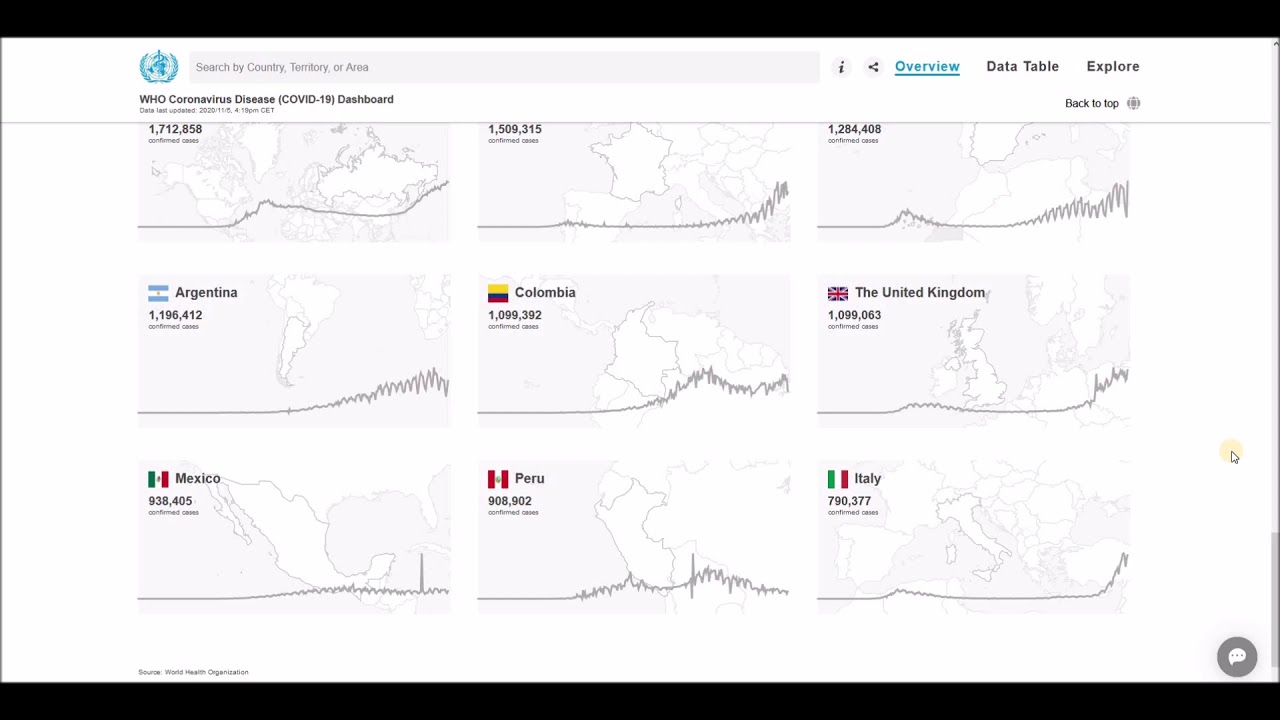Click the globe icon beside Back to top
This screenshot has height=720, width=1280.
tap(1133, 103)
